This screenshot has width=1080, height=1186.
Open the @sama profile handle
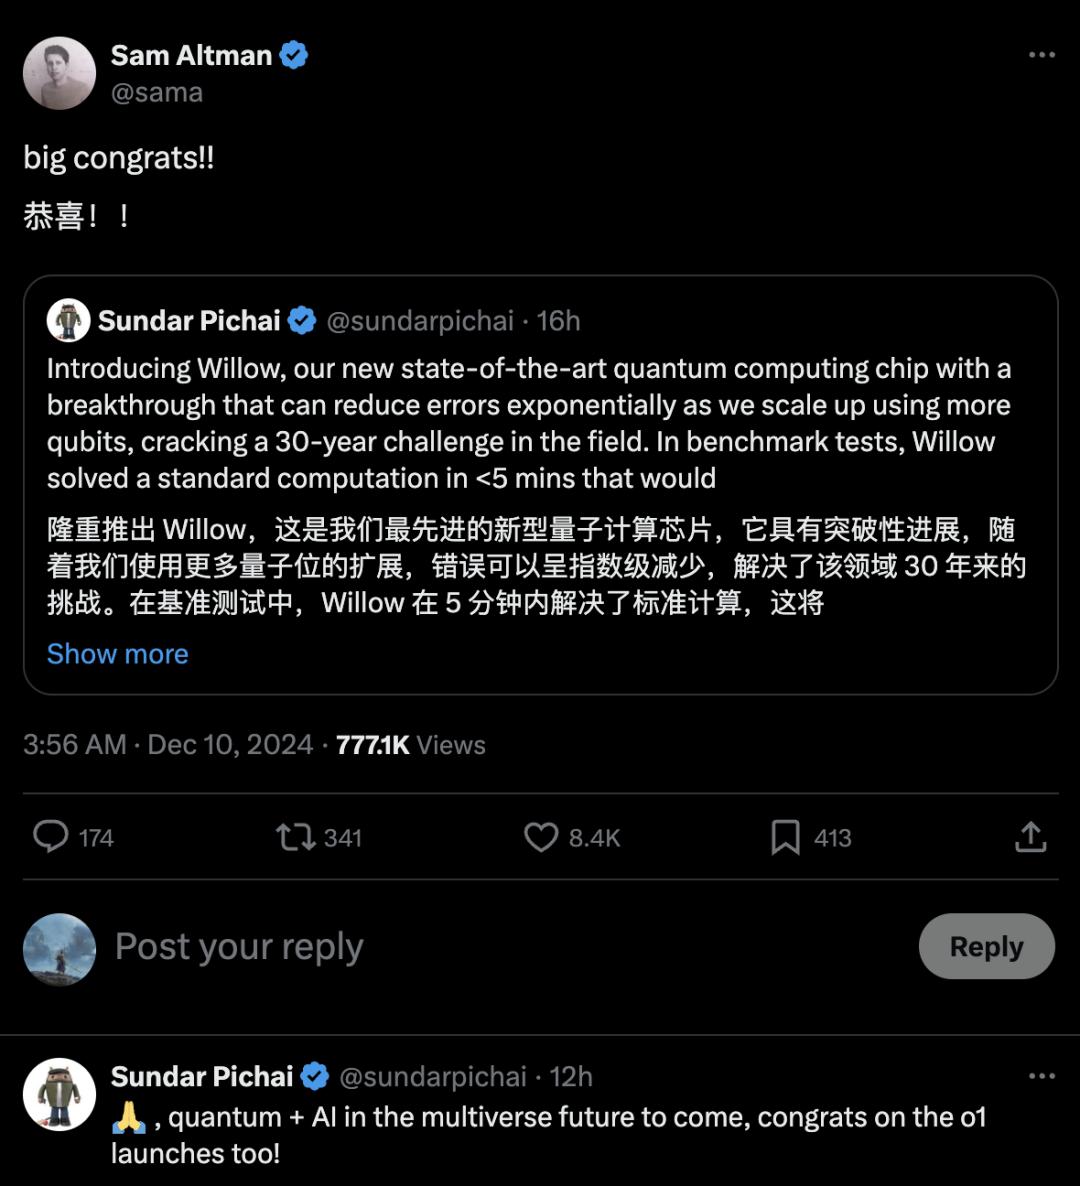[x=157, y=92]
